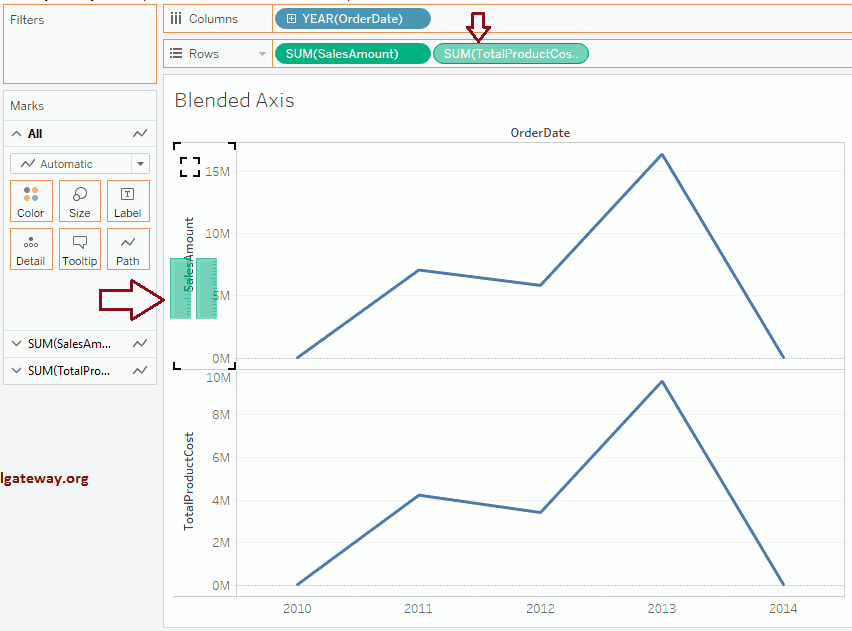Viewport: 852px width, 631px height.
Task: Select the Color button on the Marks card
Action: pos(31,200)
